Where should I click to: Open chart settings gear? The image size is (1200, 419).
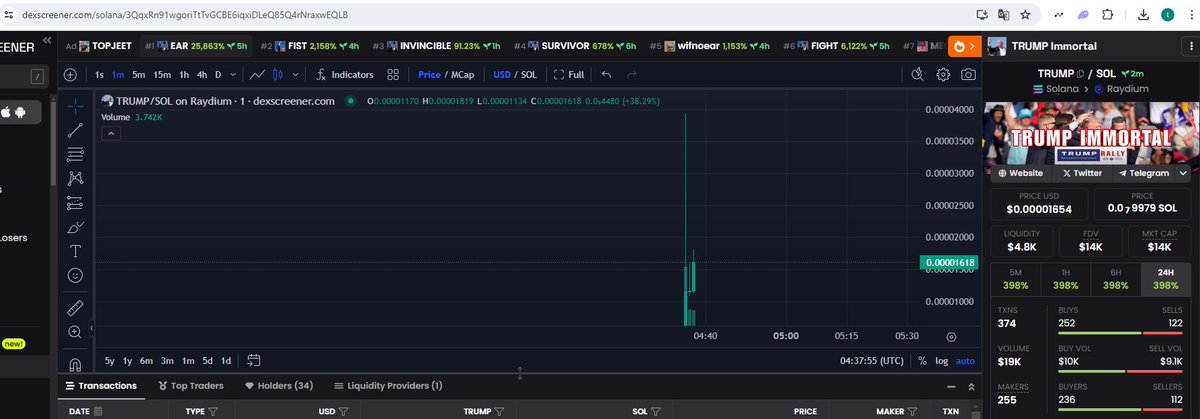(943, 74)
